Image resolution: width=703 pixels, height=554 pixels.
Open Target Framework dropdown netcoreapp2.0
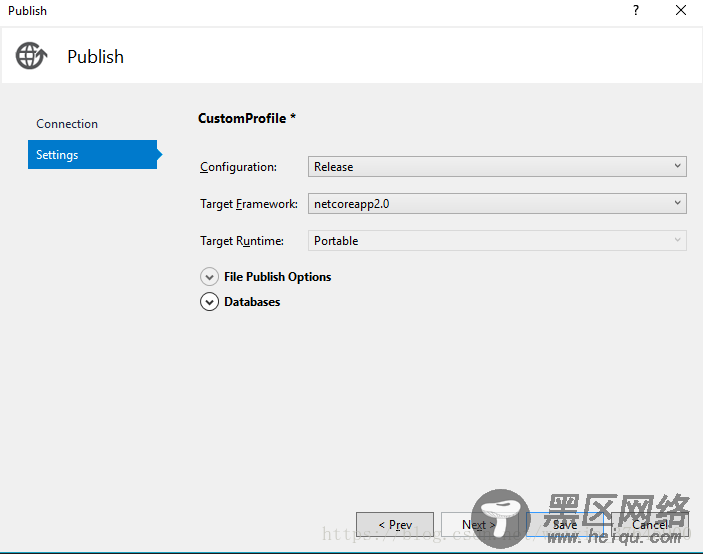(x=497, y=204)
